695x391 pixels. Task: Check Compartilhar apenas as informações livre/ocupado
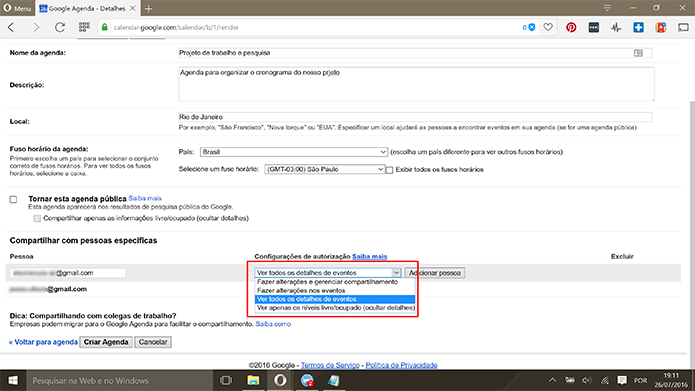point(37,218)
